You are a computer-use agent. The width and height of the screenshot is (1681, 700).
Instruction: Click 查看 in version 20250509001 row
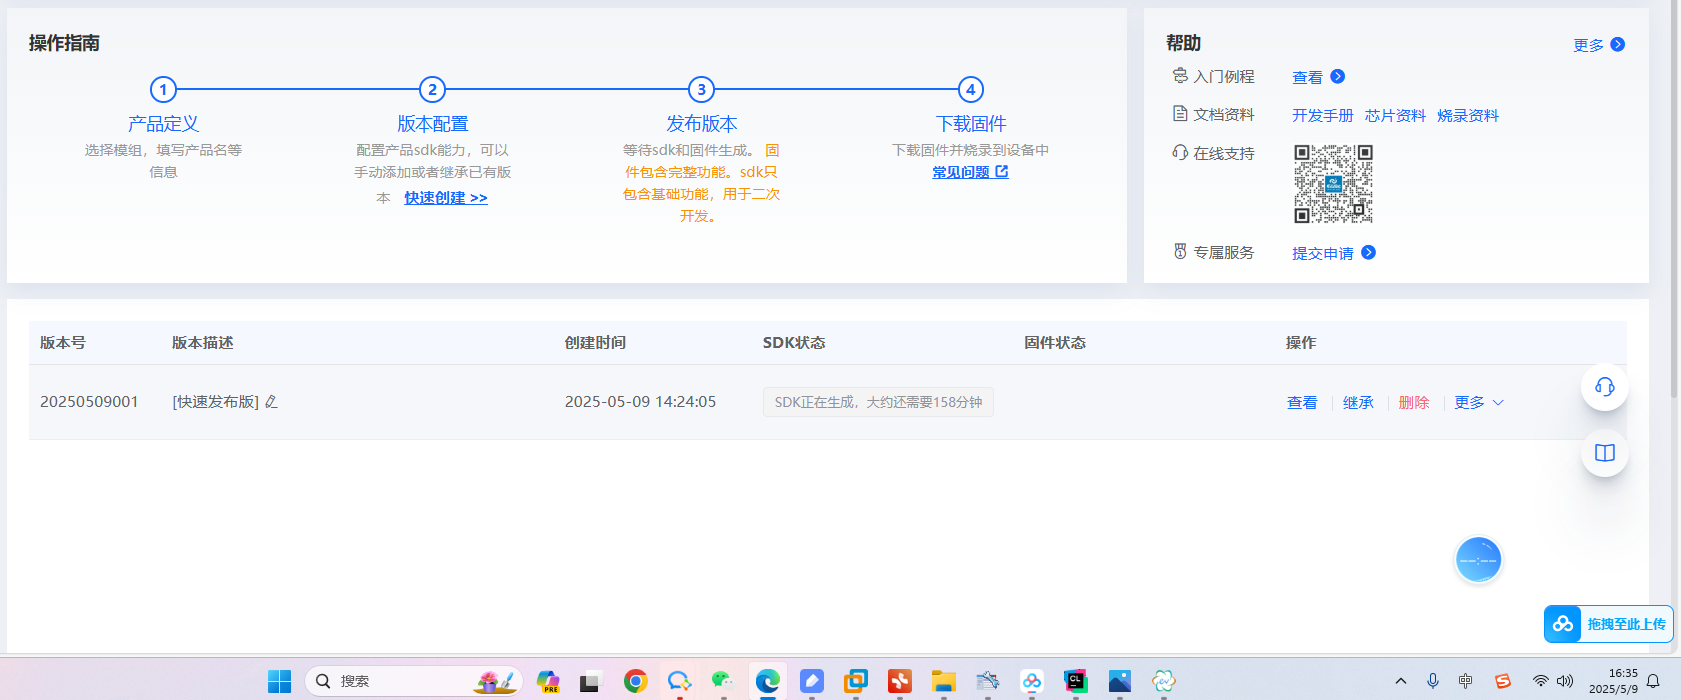[1302, 402]
